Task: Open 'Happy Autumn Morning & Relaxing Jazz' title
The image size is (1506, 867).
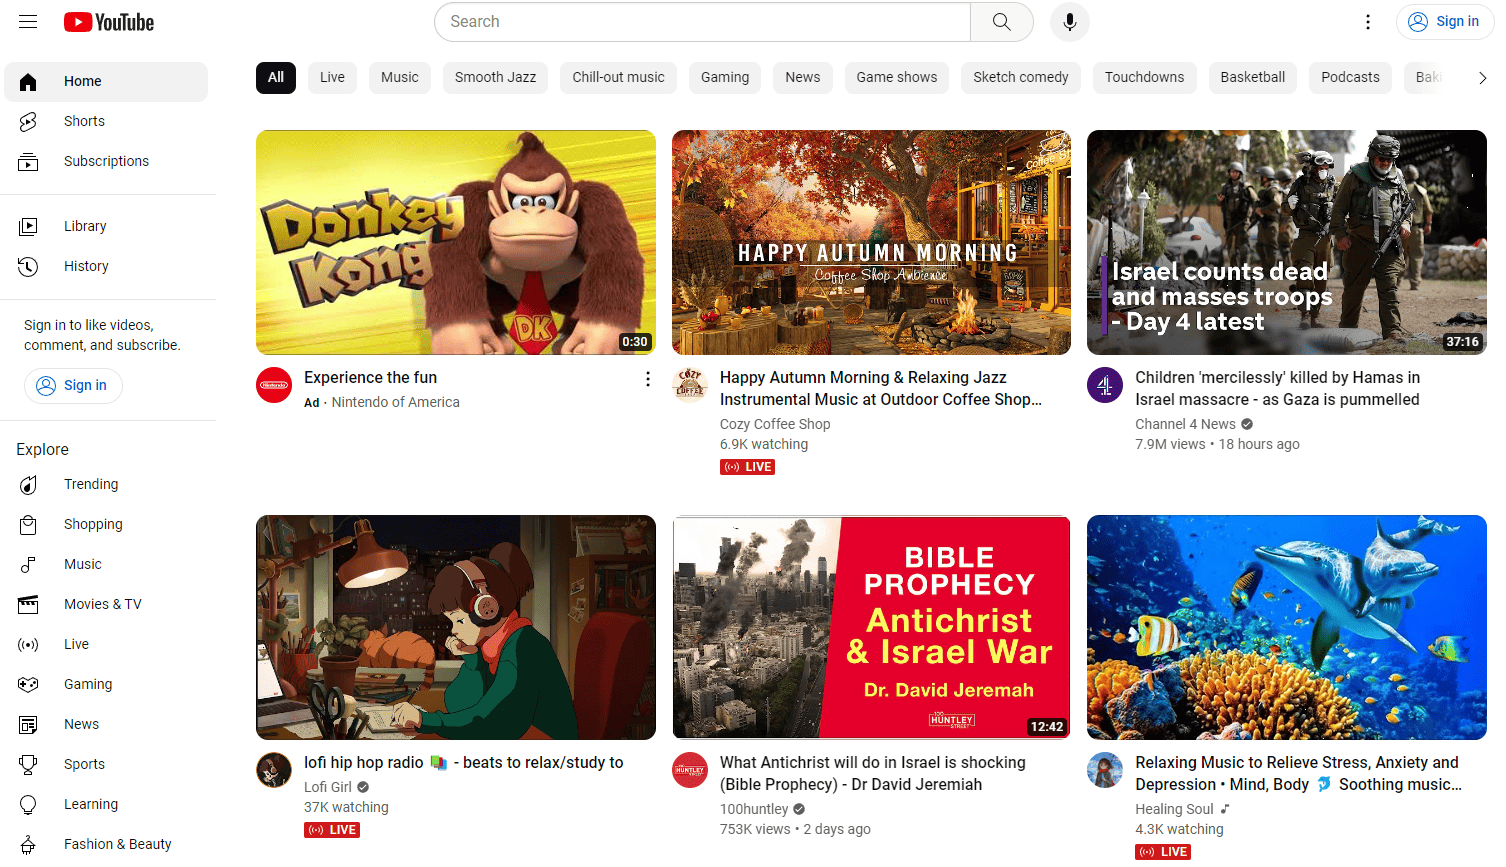Action: click(881, 388)
